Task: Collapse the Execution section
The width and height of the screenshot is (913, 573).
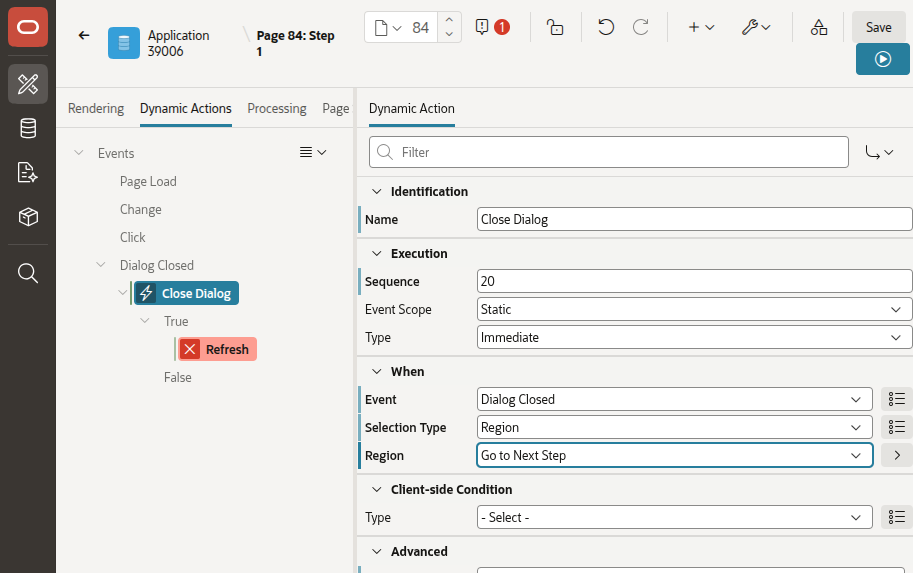Action: (377, 253)
